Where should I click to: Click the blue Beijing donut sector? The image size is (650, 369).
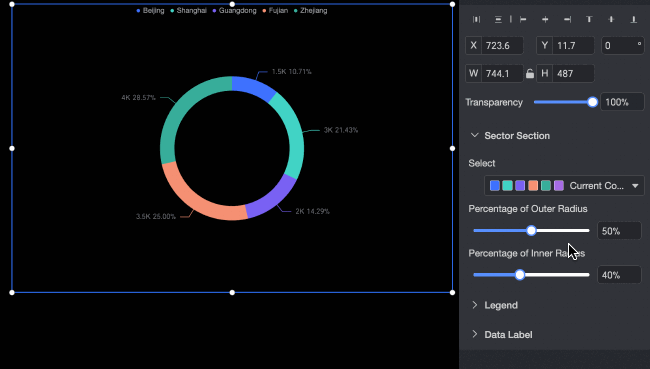pyautogui.click(x=252, y=87)
